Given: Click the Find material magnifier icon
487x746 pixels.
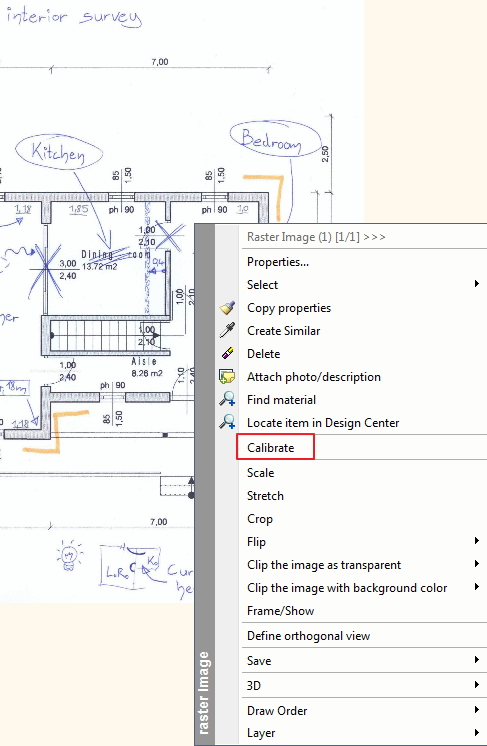Looking at the screenshot, I should click(x=227, y=400).
